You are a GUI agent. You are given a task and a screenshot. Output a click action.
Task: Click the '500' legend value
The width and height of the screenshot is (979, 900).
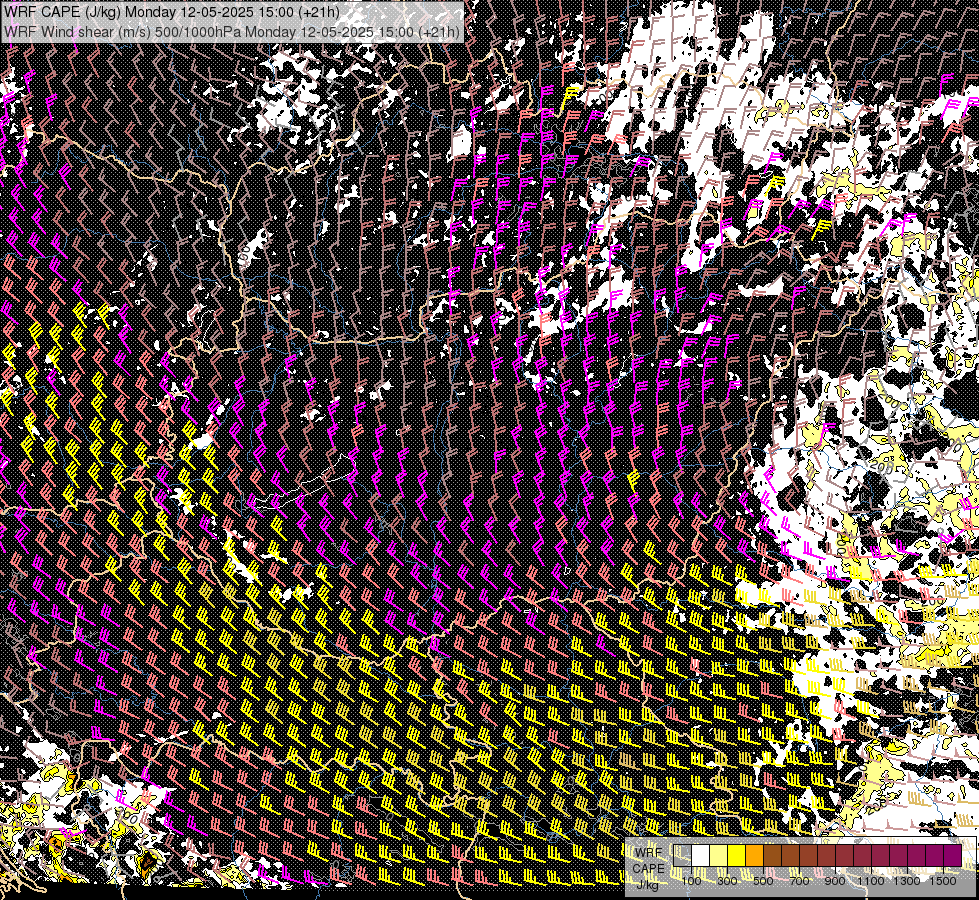763,881
